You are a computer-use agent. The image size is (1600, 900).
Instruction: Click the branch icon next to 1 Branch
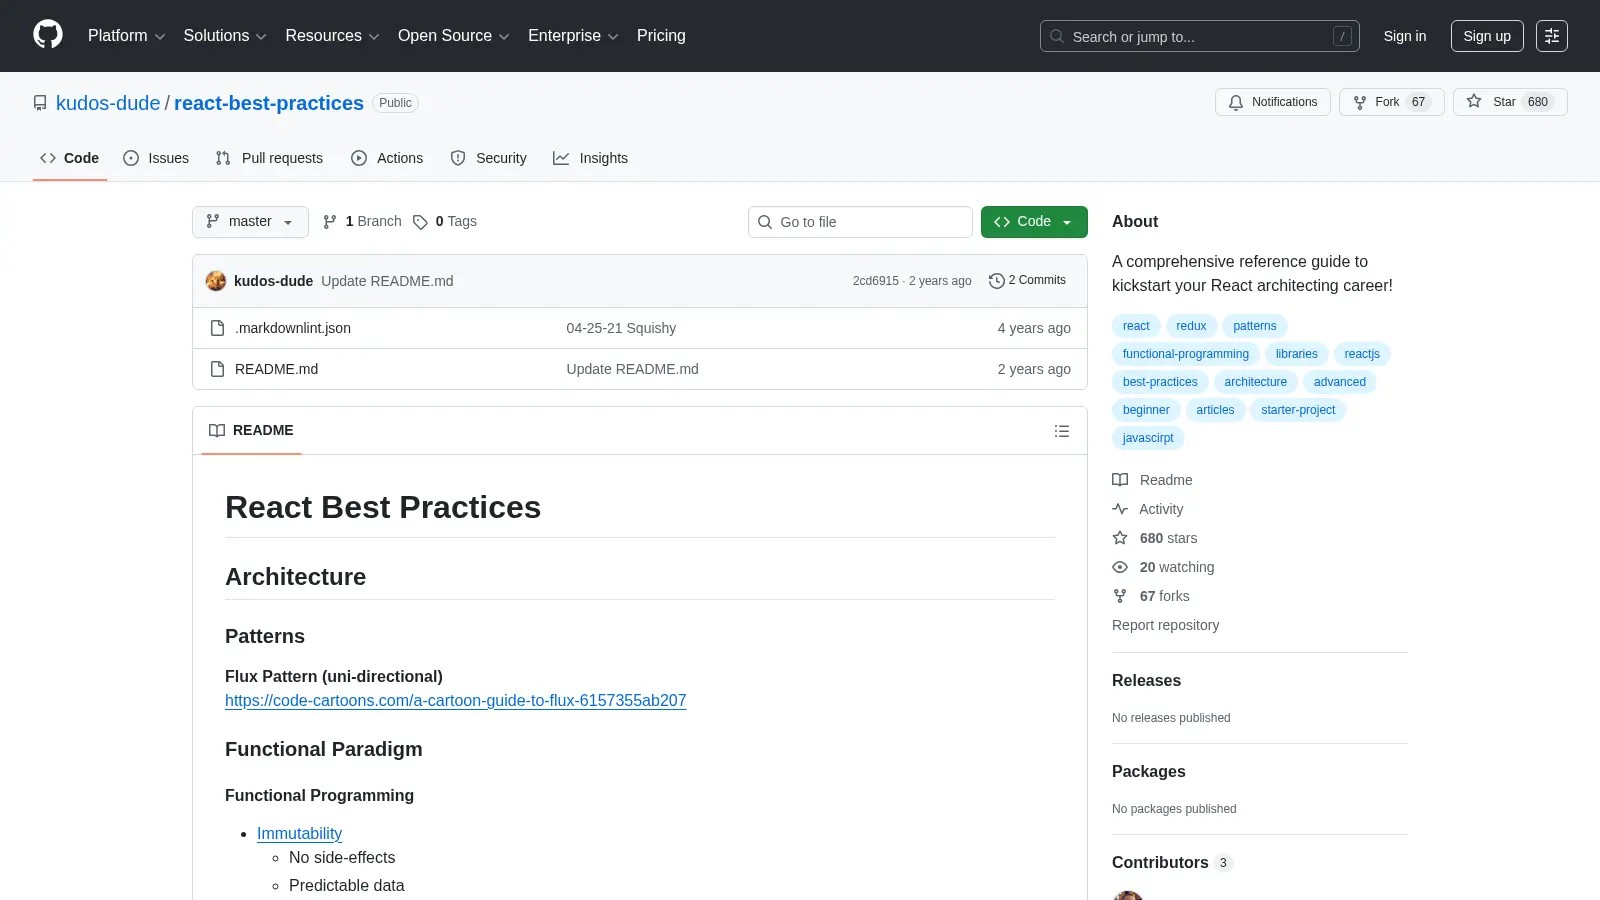coord(330,222)
